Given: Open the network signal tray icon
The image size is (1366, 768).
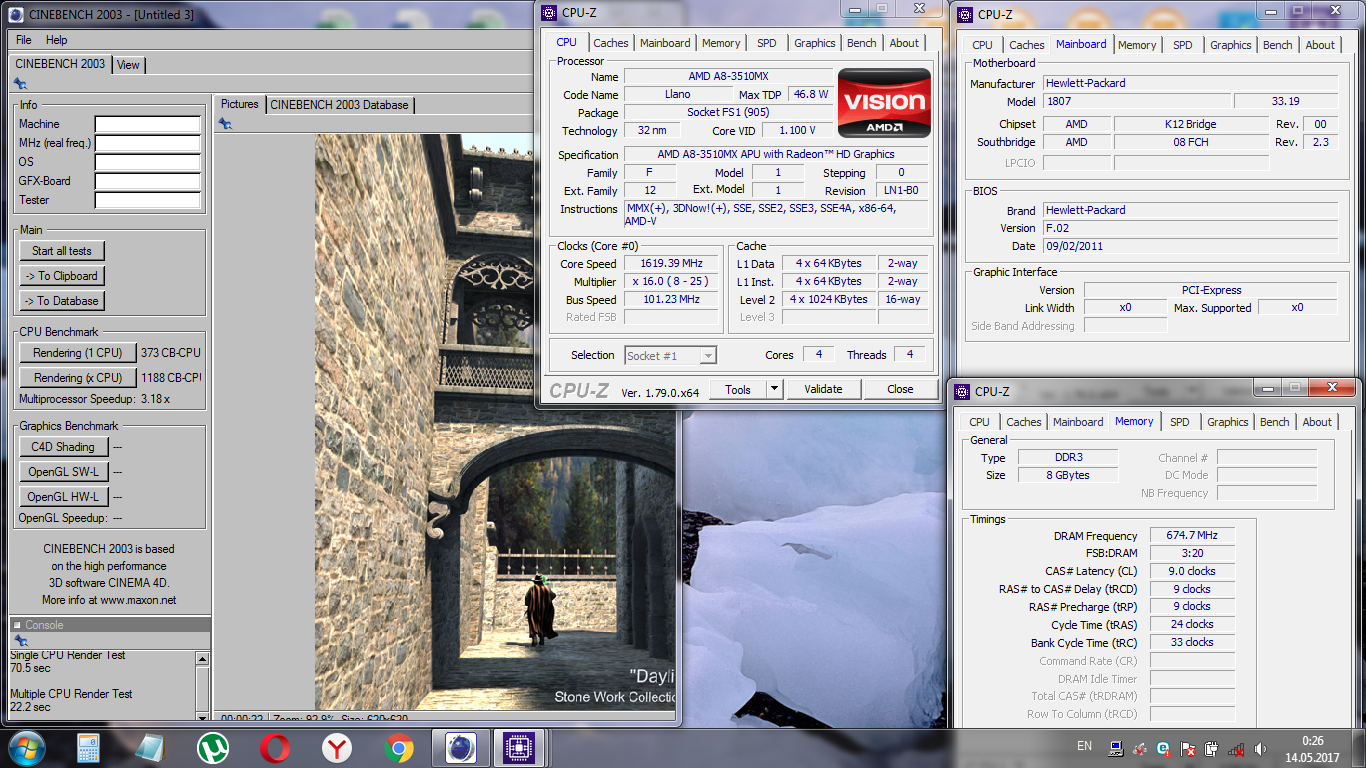Looking at the screenshot, I should [1236, 747].
